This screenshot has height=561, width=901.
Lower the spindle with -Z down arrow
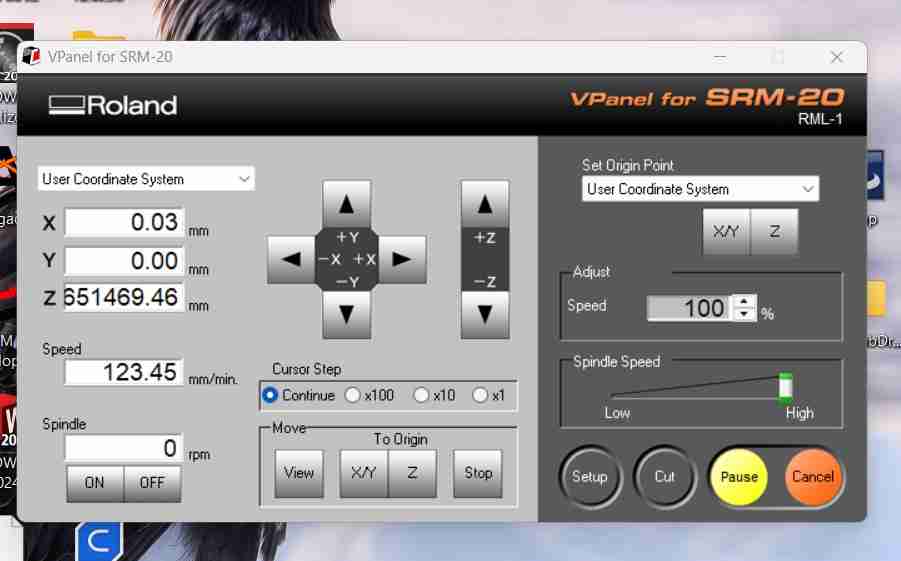point(484,314)
